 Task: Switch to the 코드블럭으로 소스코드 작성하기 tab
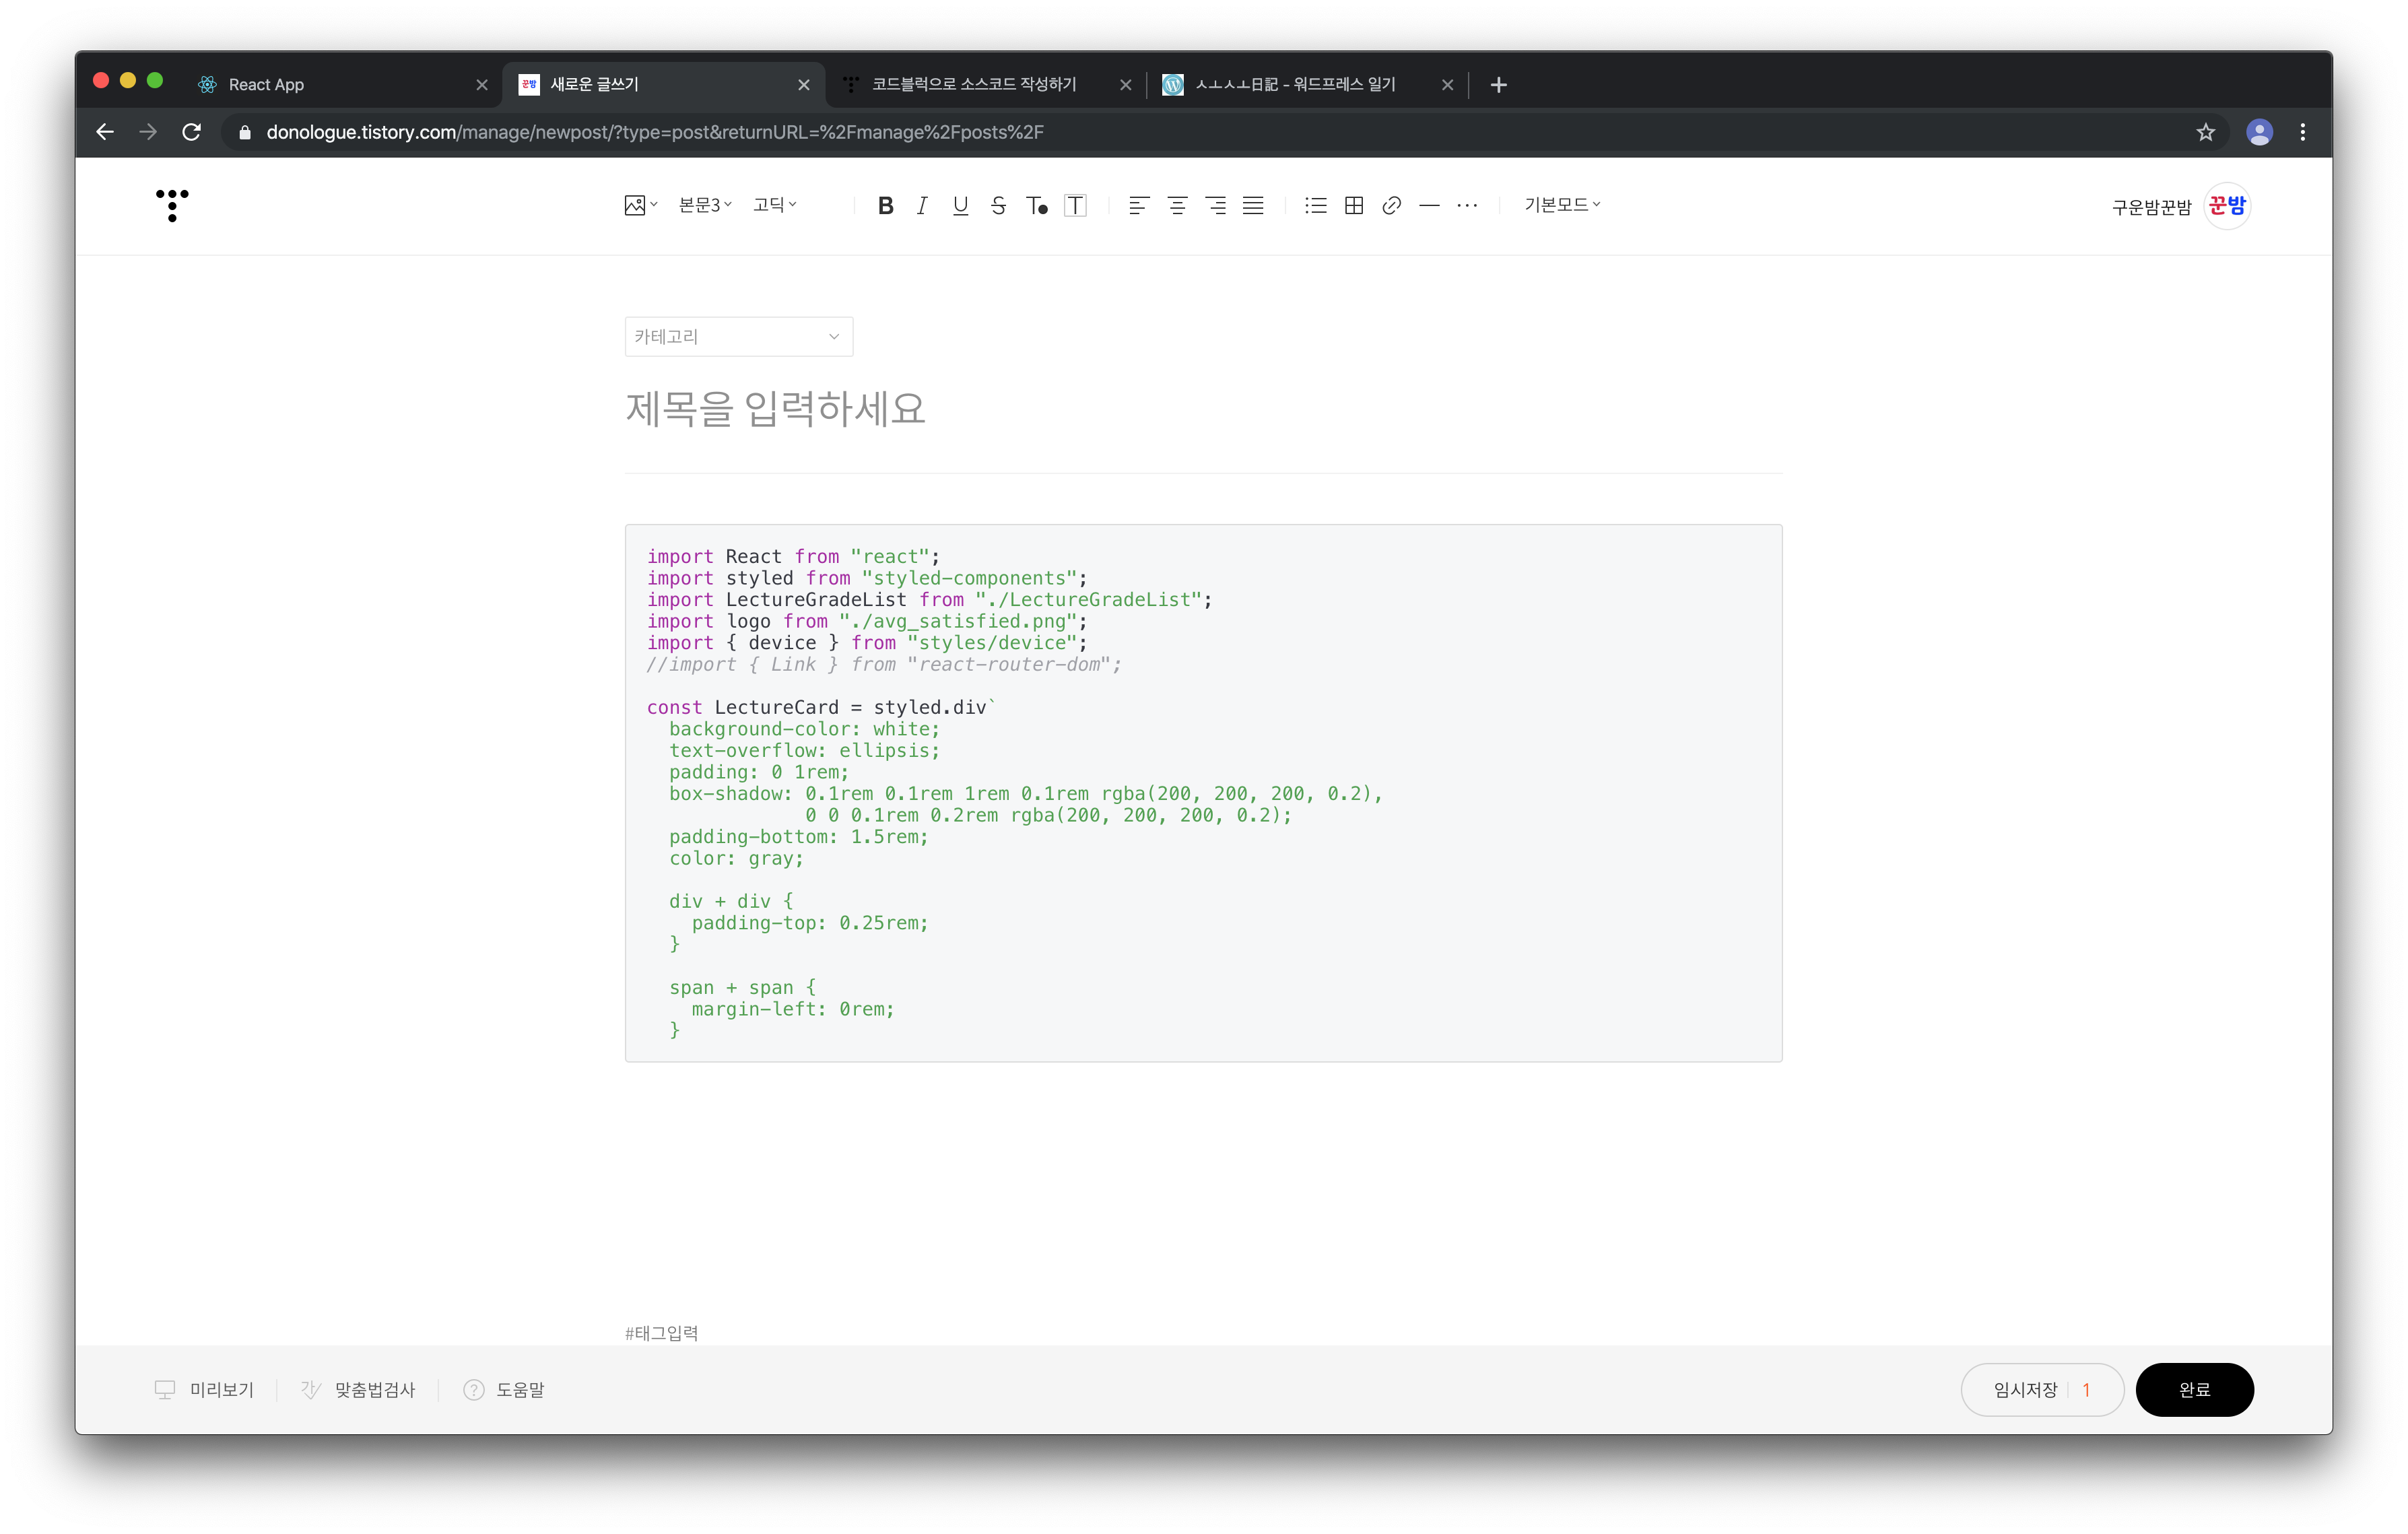[973, 85]
